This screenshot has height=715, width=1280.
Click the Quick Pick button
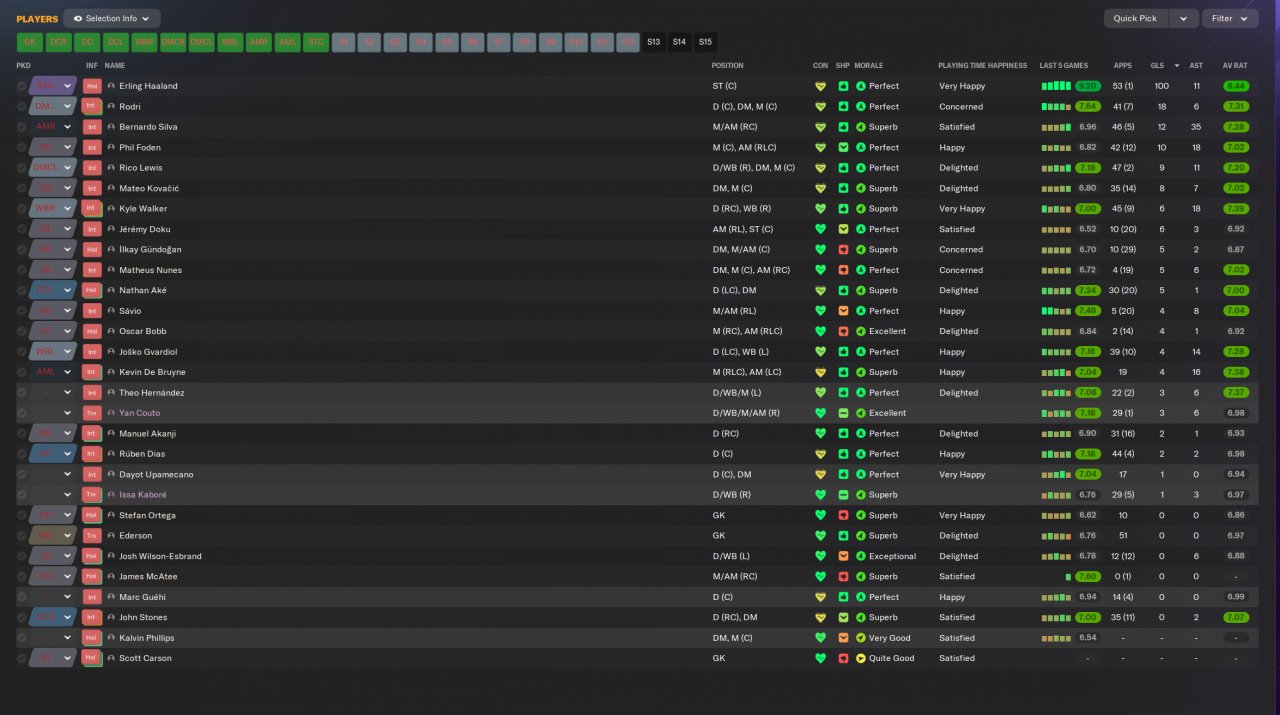(x=1136, y=18)
